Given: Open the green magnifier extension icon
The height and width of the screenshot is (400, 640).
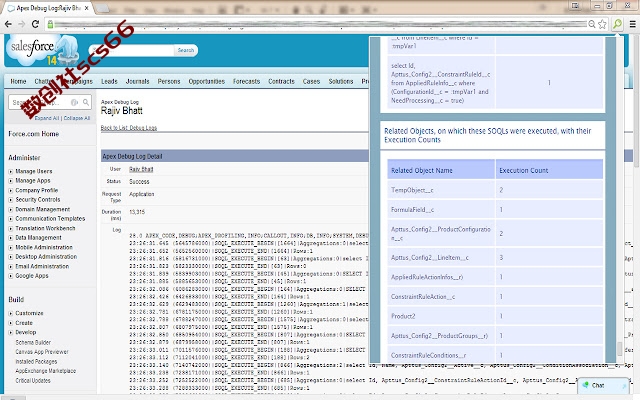Looking at the screenshot, I should [x=618, y=24].
